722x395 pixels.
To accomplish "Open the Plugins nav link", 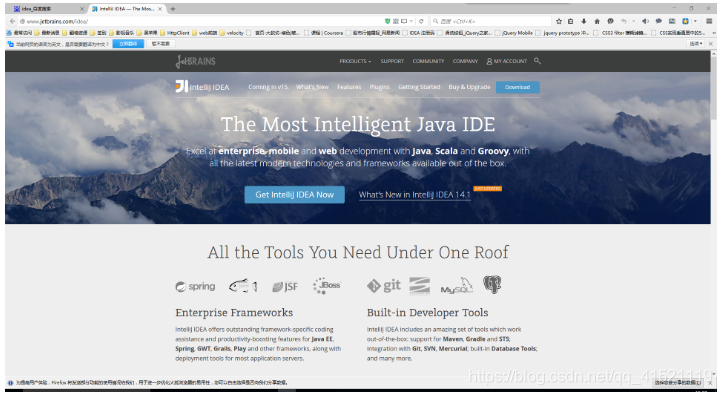I will click(379, 87).
